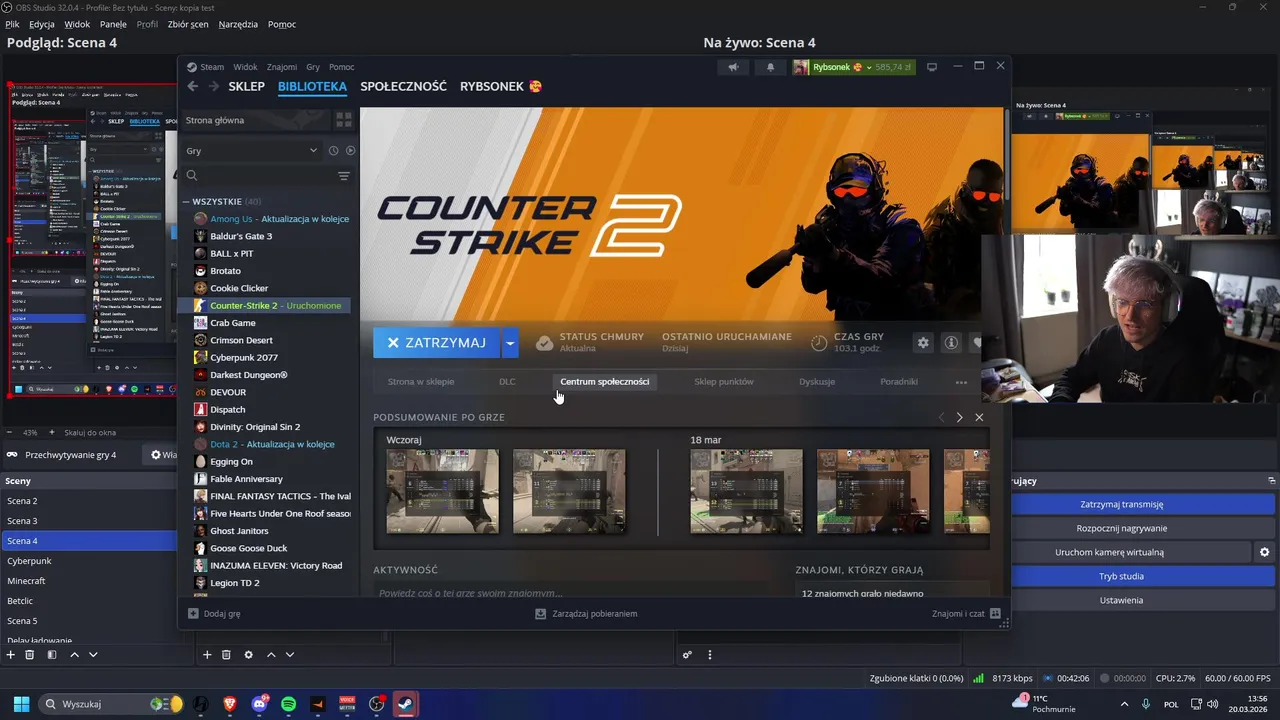The width and height of the screenshot is (1280, 720).
Task: Open OBS Edycja menu
Action: coord(42,24)
